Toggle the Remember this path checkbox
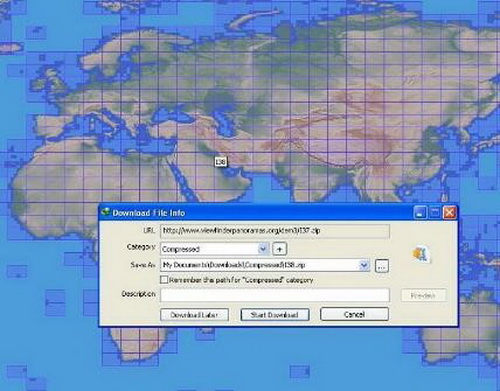The width and height of the screenshot is (500, 391). (164, 280)
